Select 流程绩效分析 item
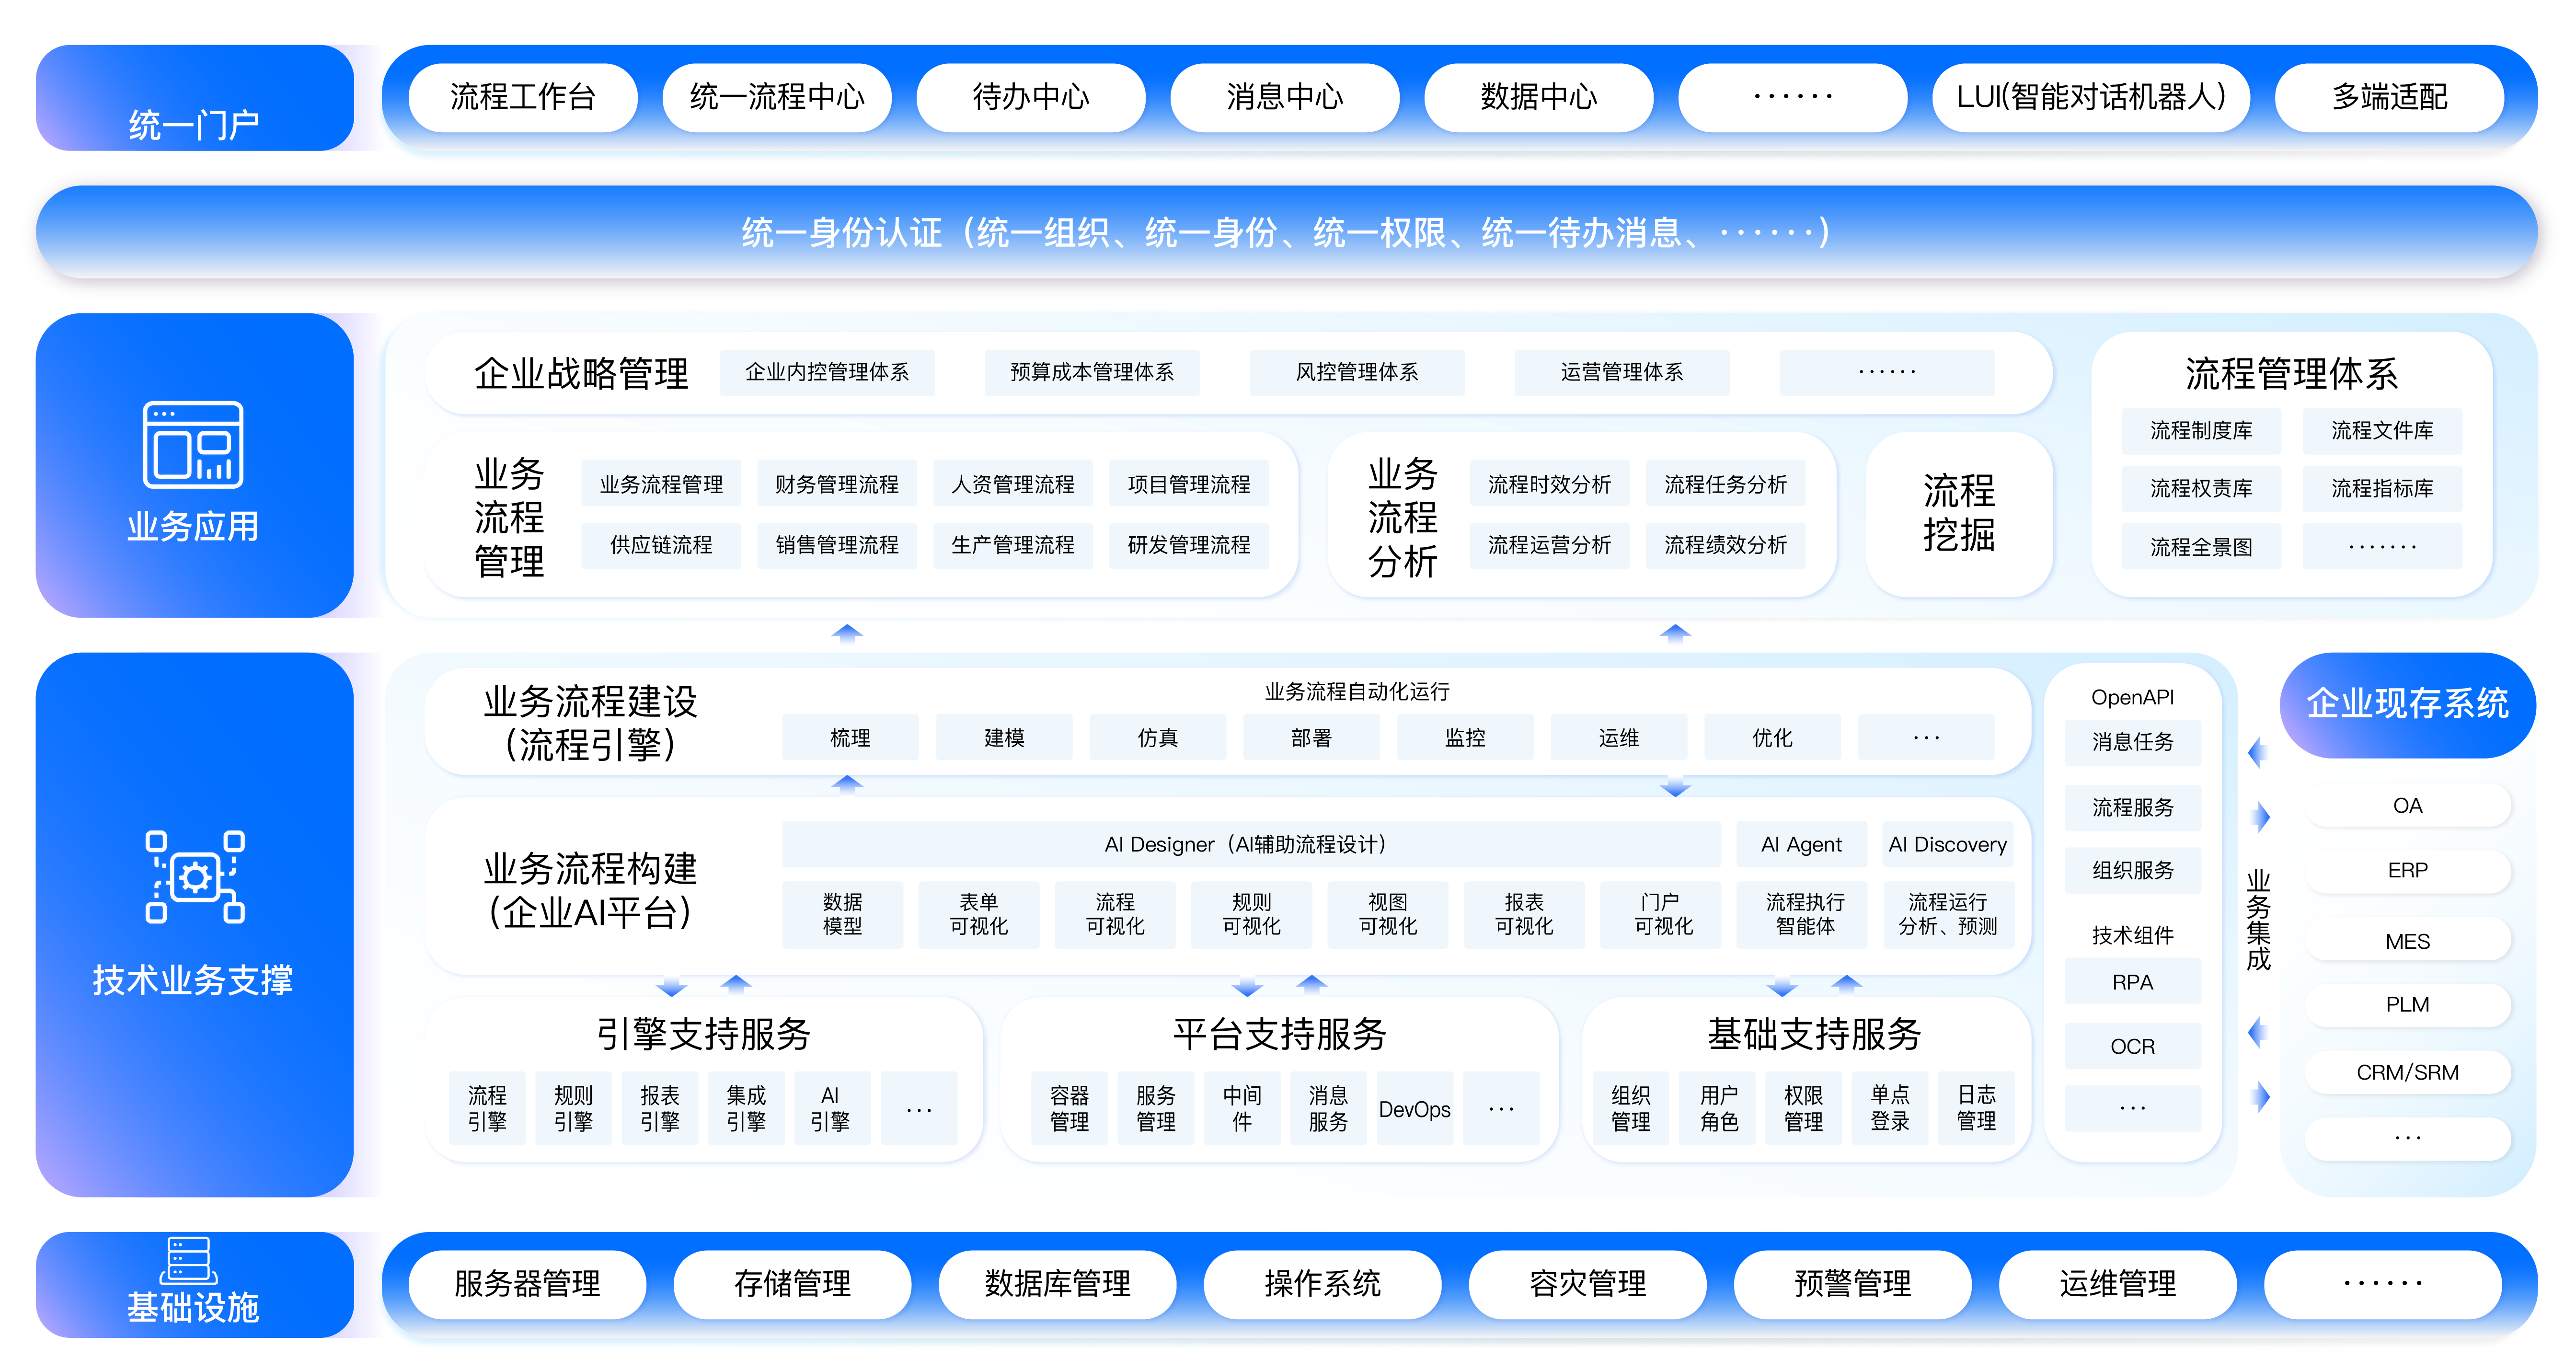Screen dimensions: 2576x1370 pos(1726,545)
